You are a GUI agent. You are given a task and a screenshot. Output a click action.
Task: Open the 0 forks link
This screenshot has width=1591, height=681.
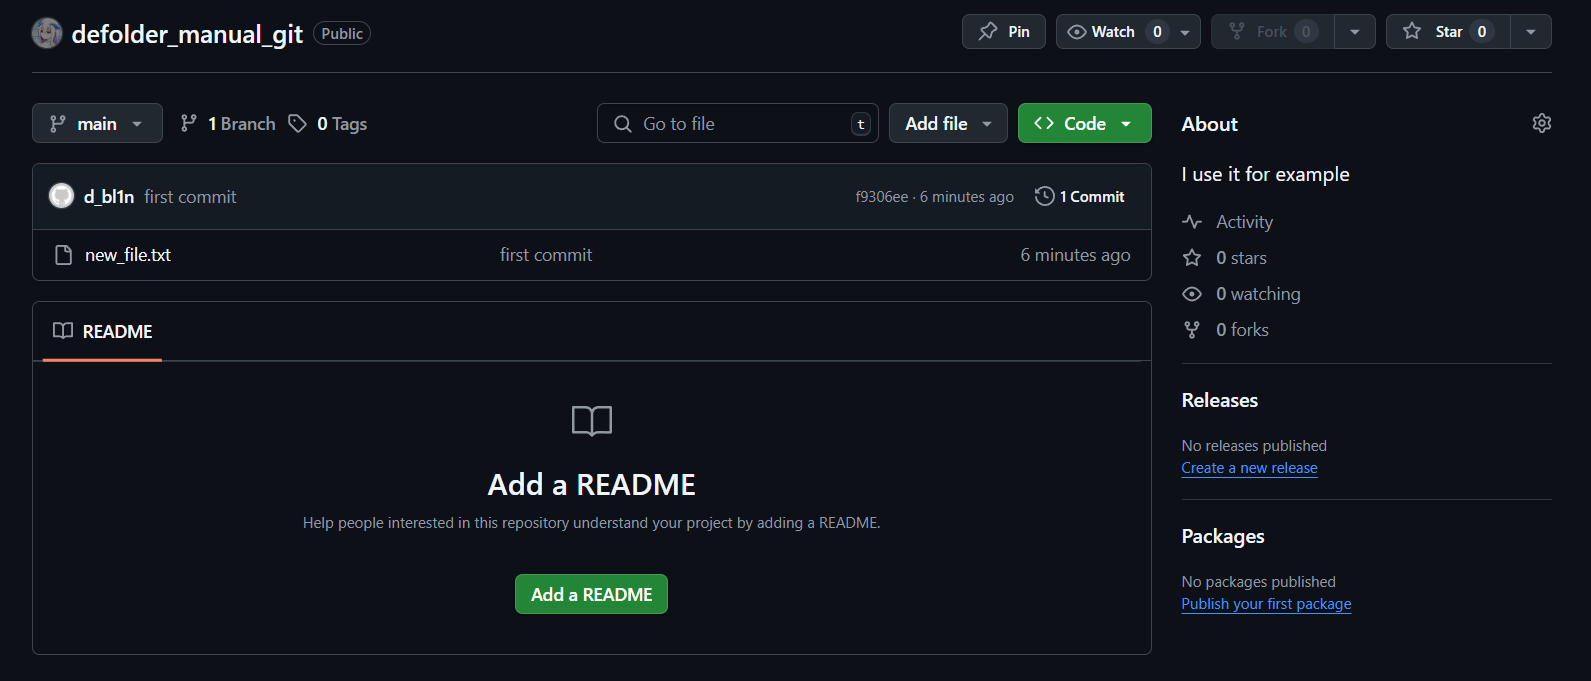click(x=1242, y=330)
